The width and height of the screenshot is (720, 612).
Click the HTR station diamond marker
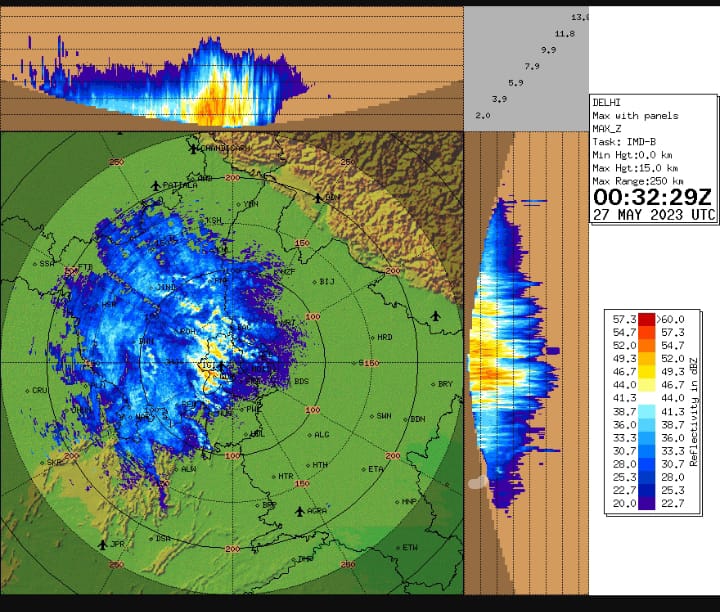pos(274,477)
